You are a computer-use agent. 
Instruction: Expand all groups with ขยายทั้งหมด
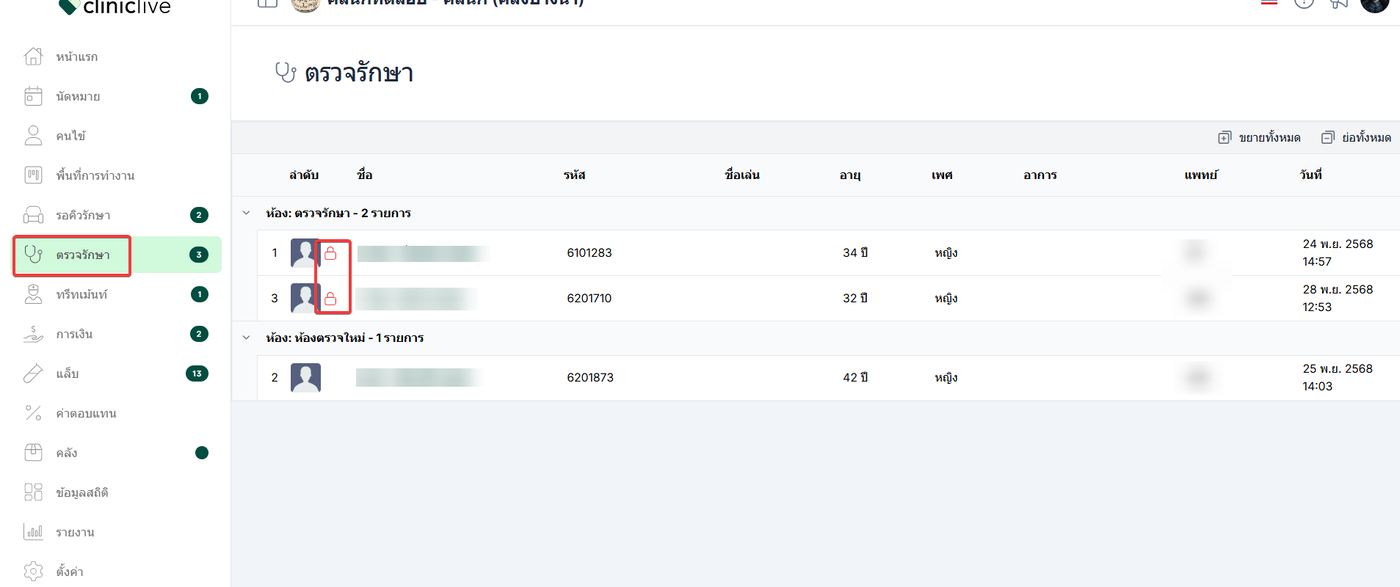pyautogui.click(x=1259, y=138)
